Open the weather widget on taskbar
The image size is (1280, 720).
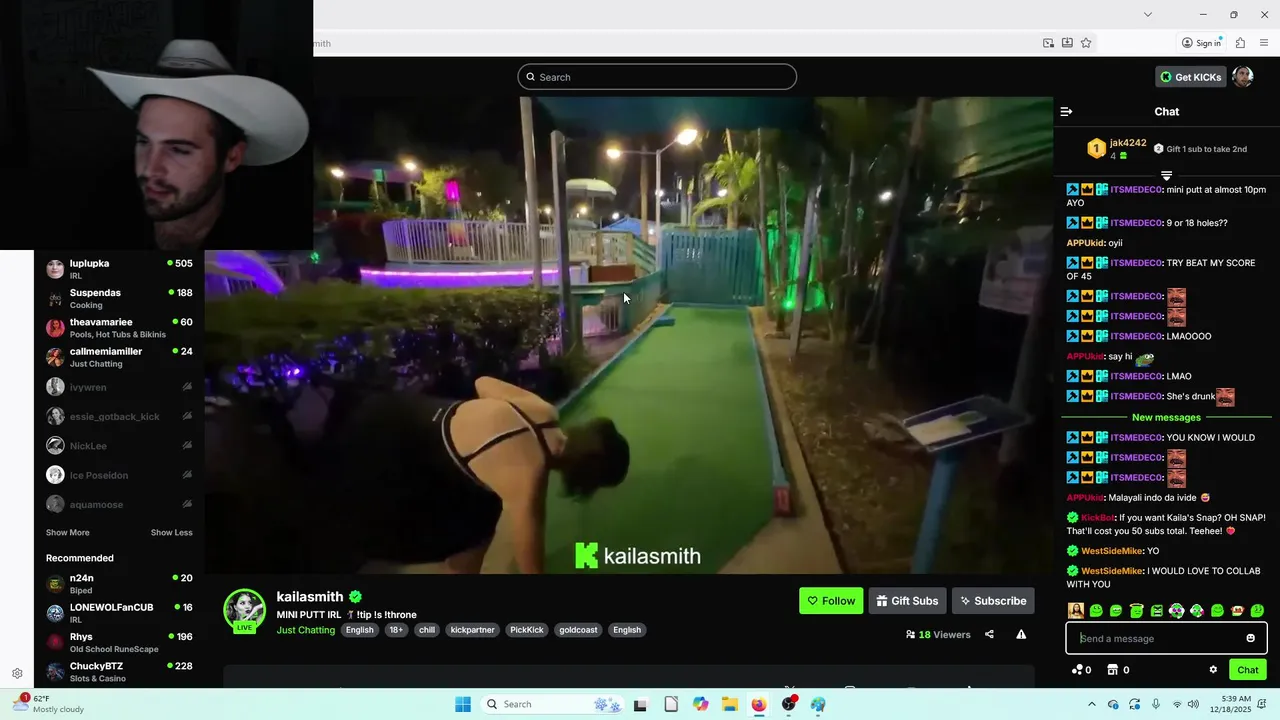pos(50,704)
